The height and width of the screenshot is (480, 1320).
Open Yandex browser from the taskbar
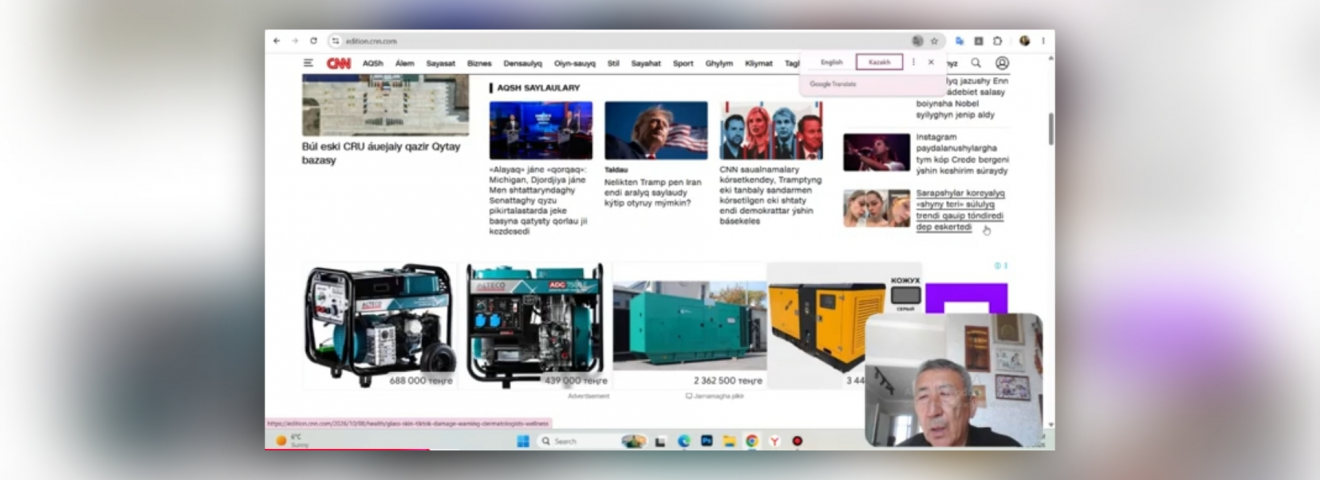pyautogui.click(x=774, y=440)
